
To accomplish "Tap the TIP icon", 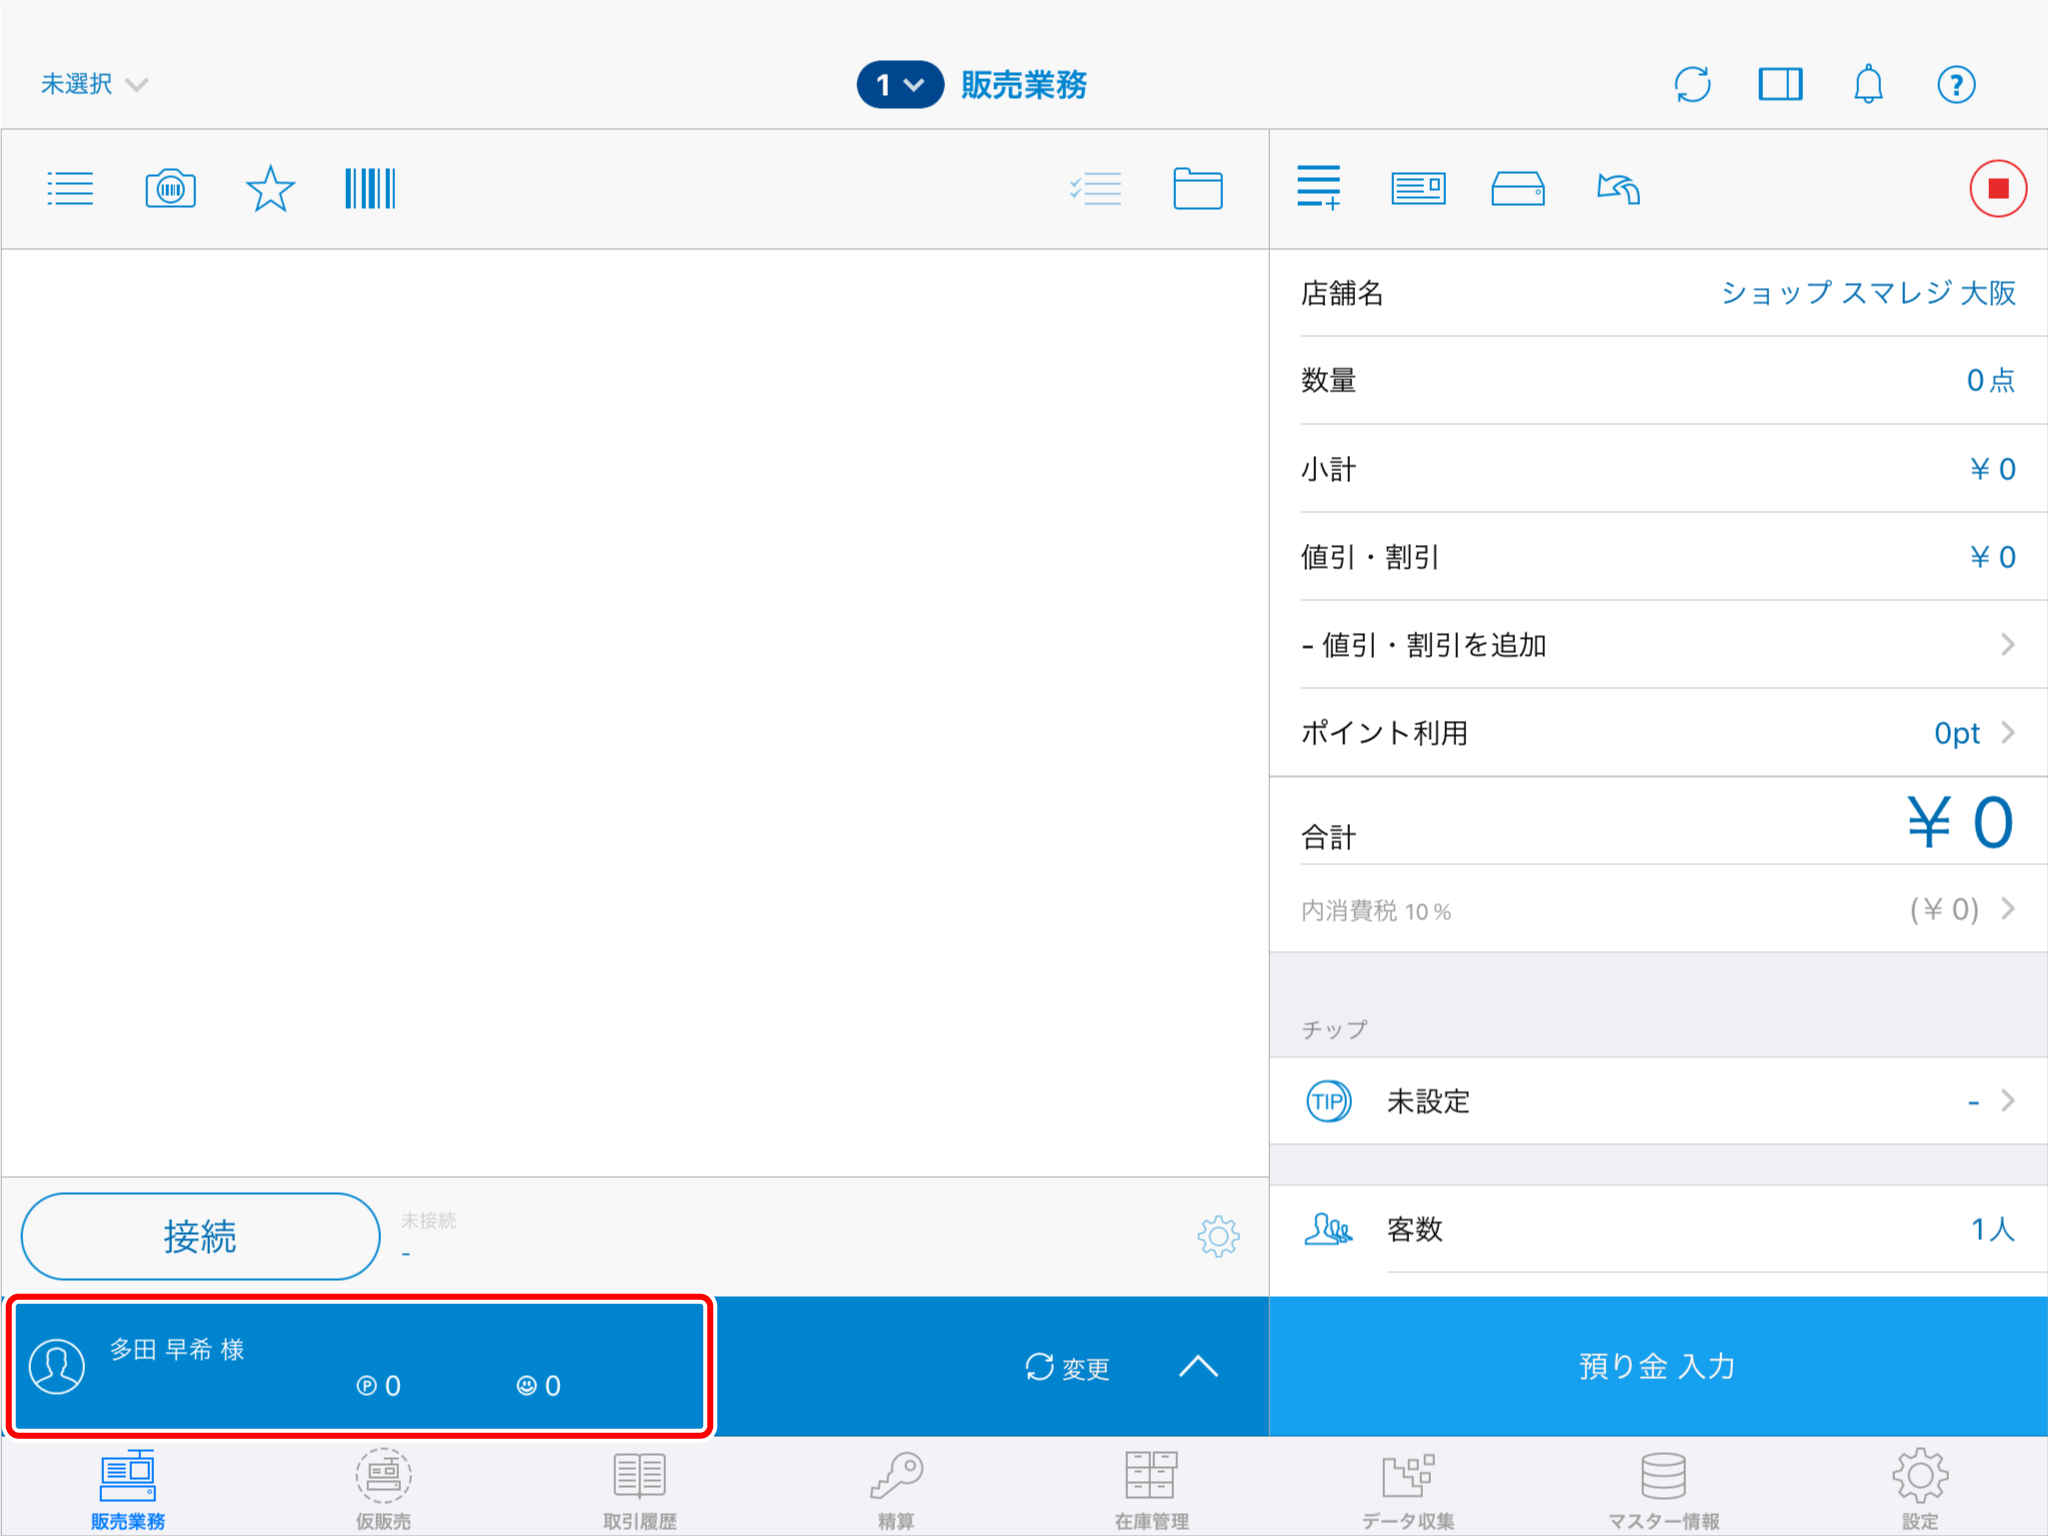I will tap(1329, 1101).
